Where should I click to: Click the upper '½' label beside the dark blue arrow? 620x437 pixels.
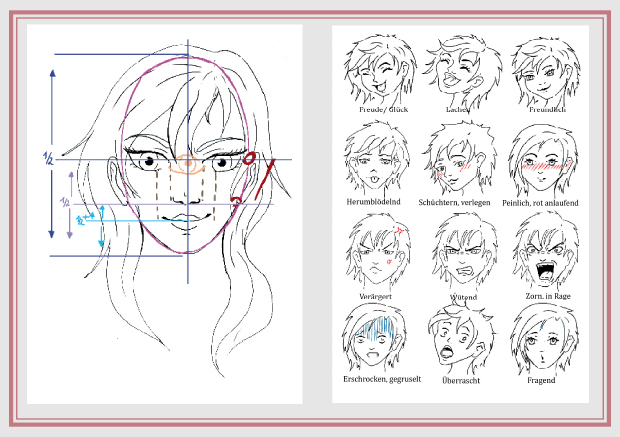click(x=47, y=157)
